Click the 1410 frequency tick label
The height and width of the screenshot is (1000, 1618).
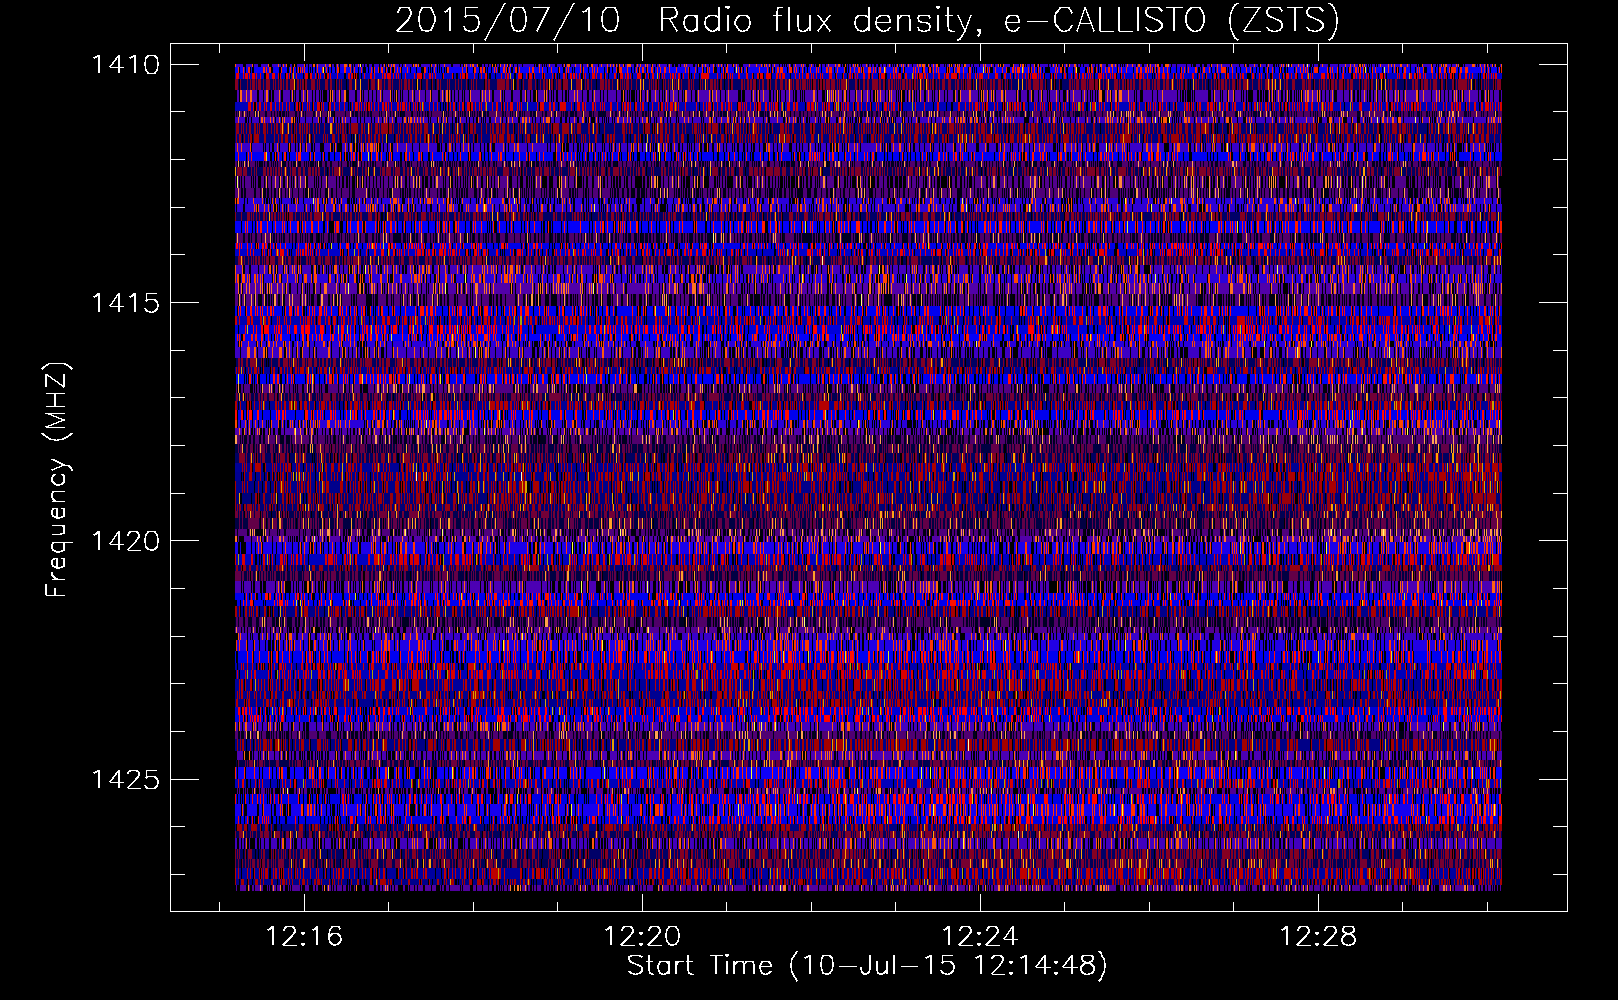click(x=125, y=65)
